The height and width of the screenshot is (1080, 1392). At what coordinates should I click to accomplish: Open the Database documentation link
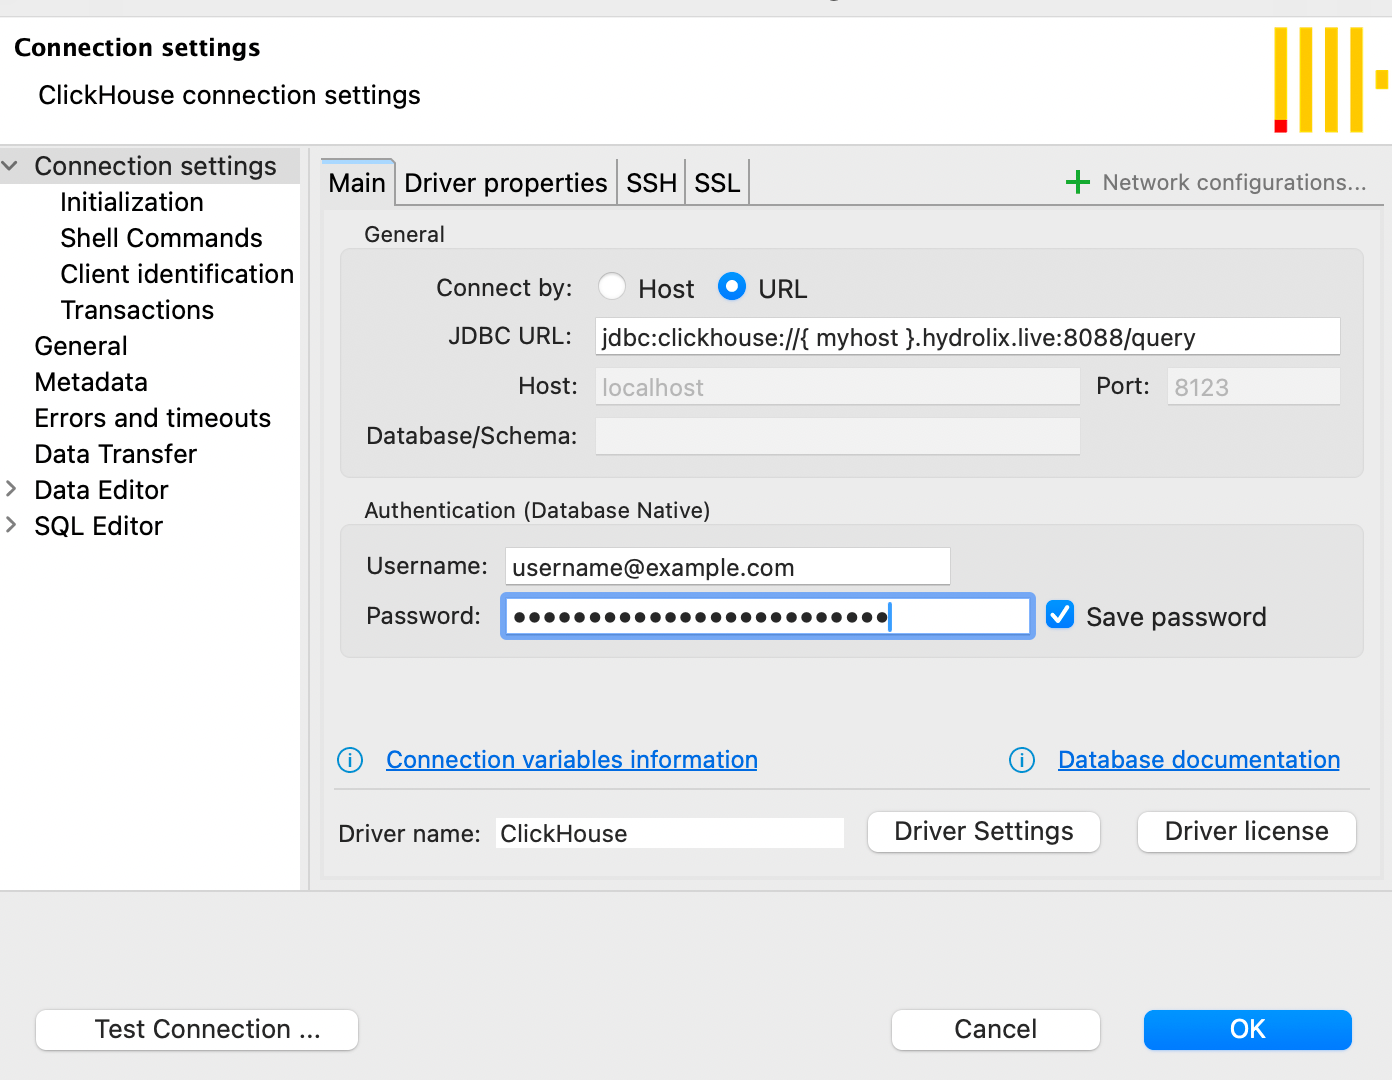click(1199, 760)
